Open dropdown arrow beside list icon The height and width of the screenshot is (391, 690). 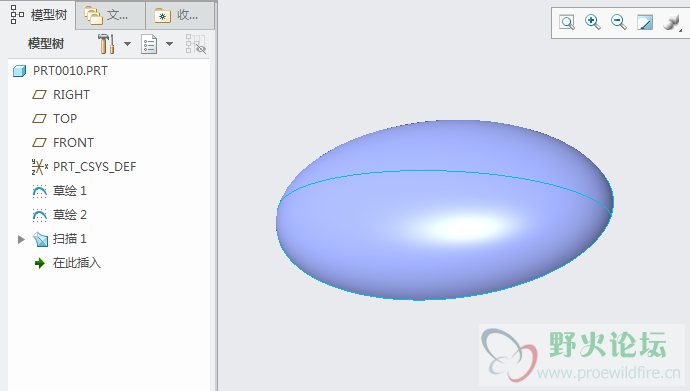(169, 44)
